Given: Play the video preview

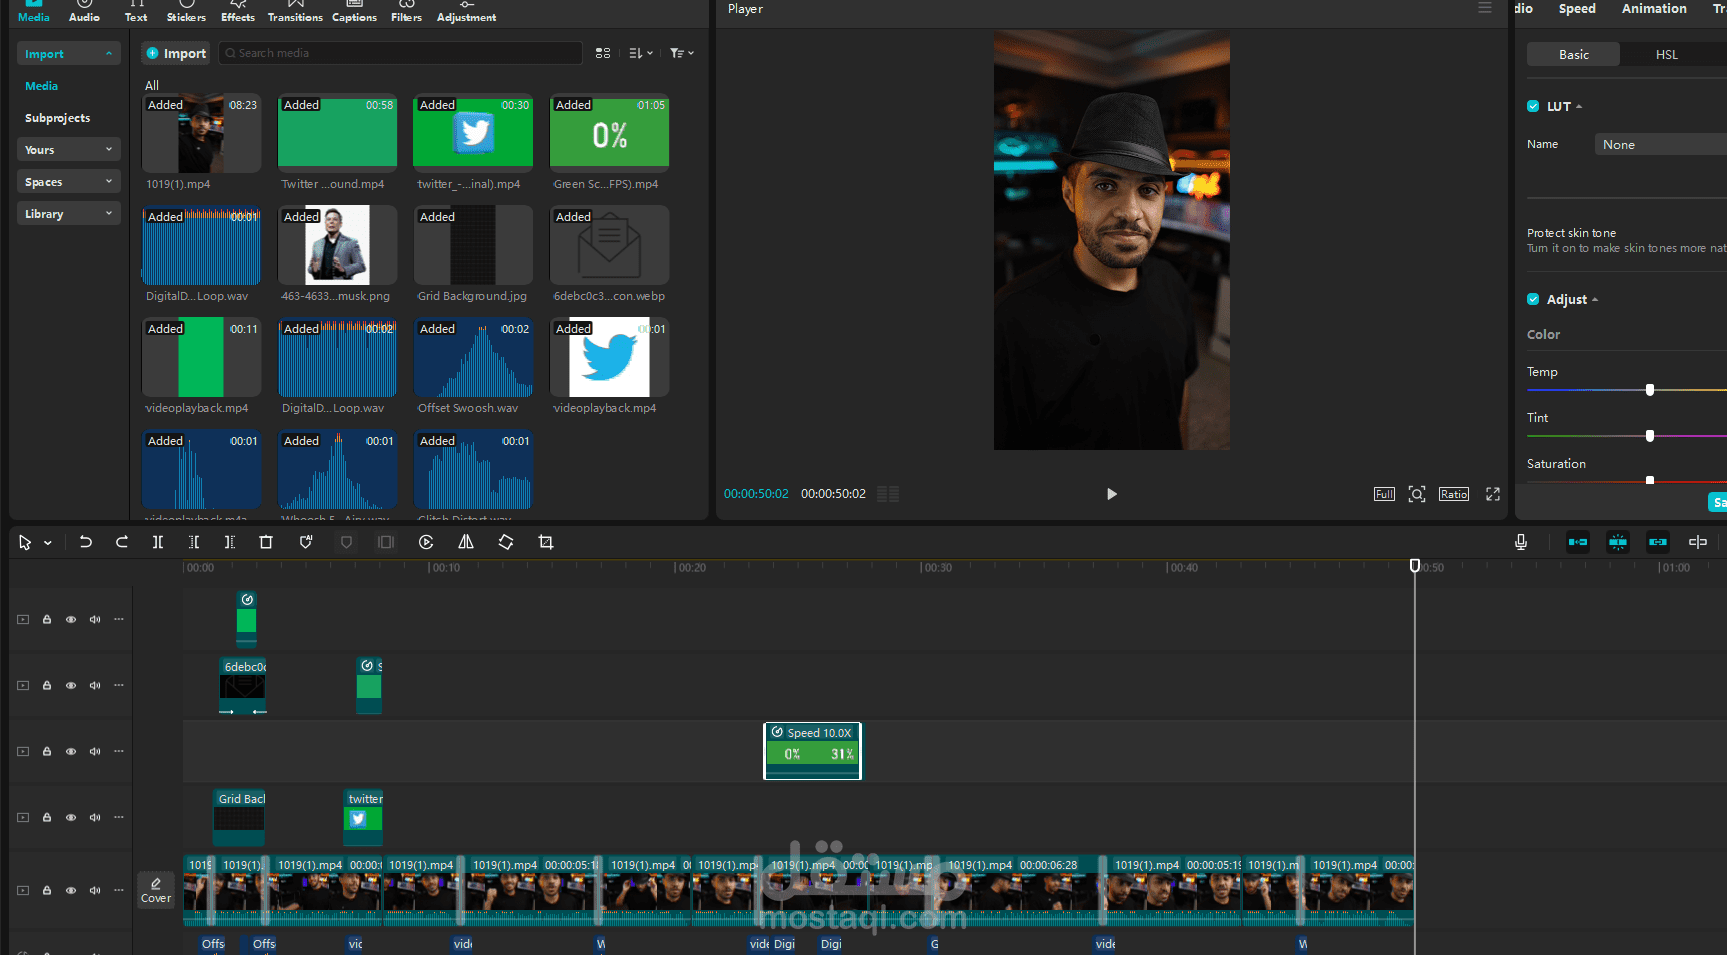Looking at the screenshot, I should pos(1111,494).
